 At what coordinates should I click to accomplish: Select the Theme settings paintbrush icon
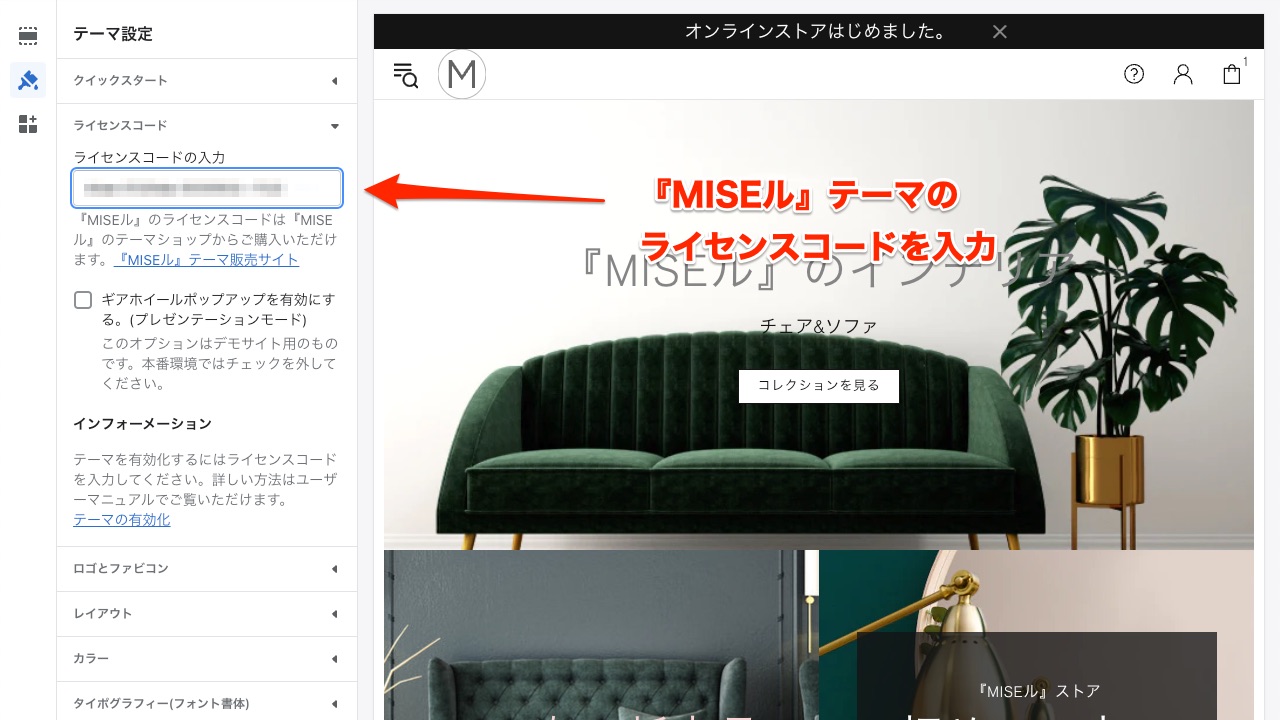click(28, 80)
